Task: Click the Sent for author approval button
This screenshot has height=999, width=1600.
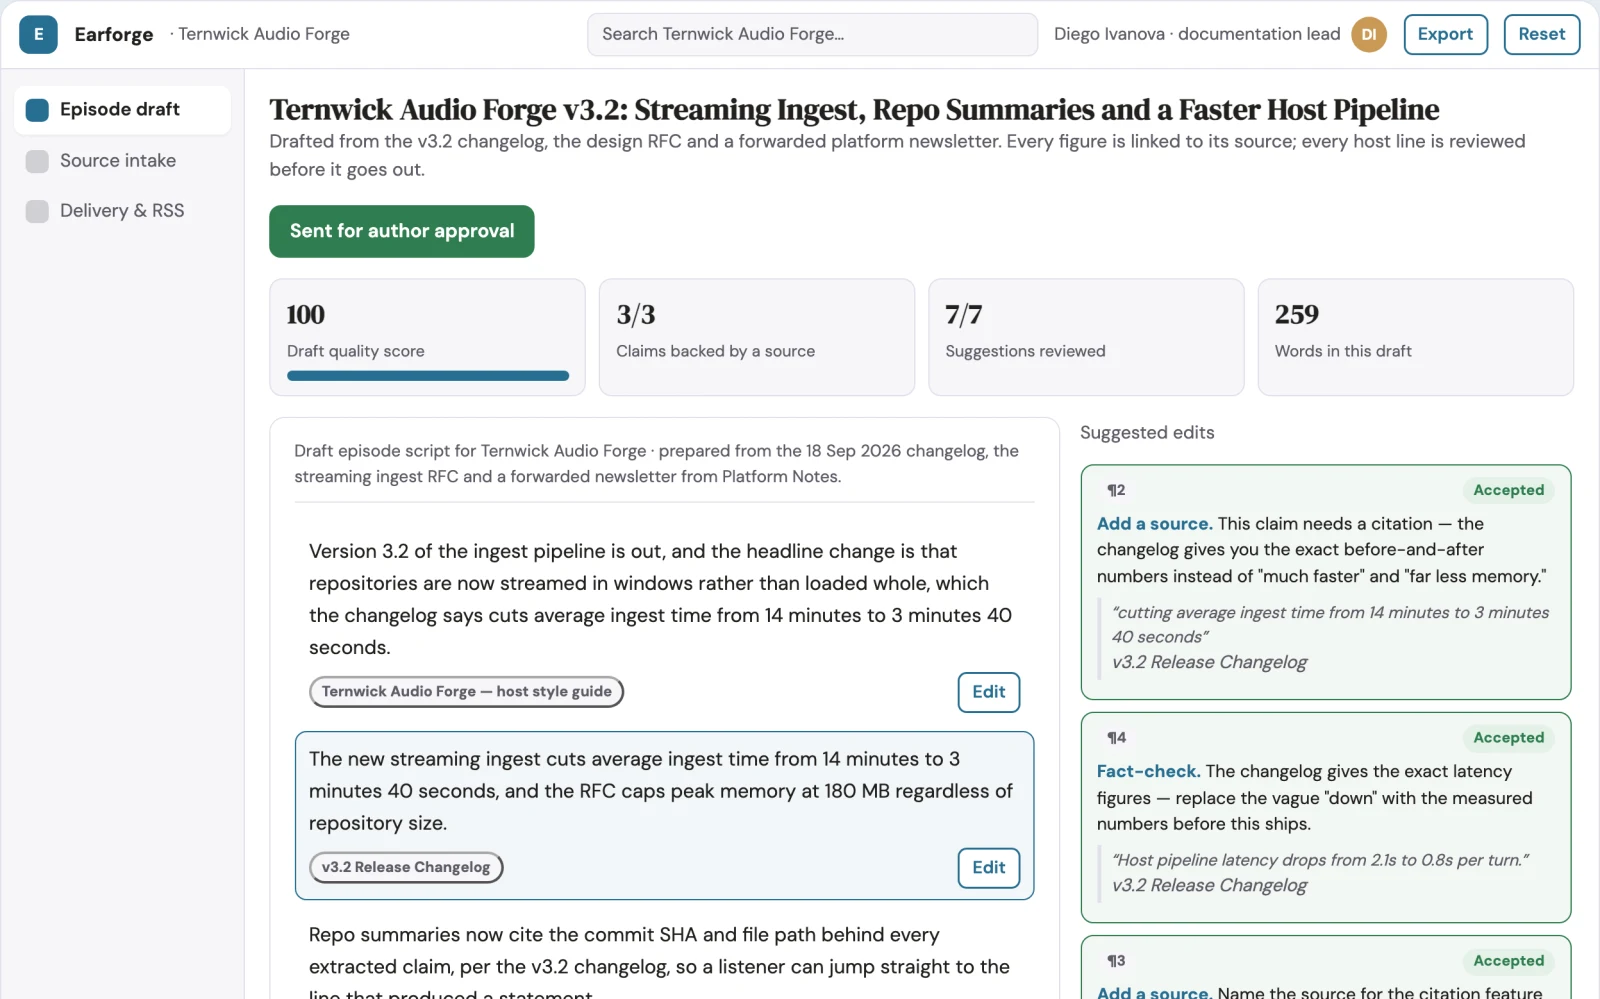Action: click(x=402, y=231)
